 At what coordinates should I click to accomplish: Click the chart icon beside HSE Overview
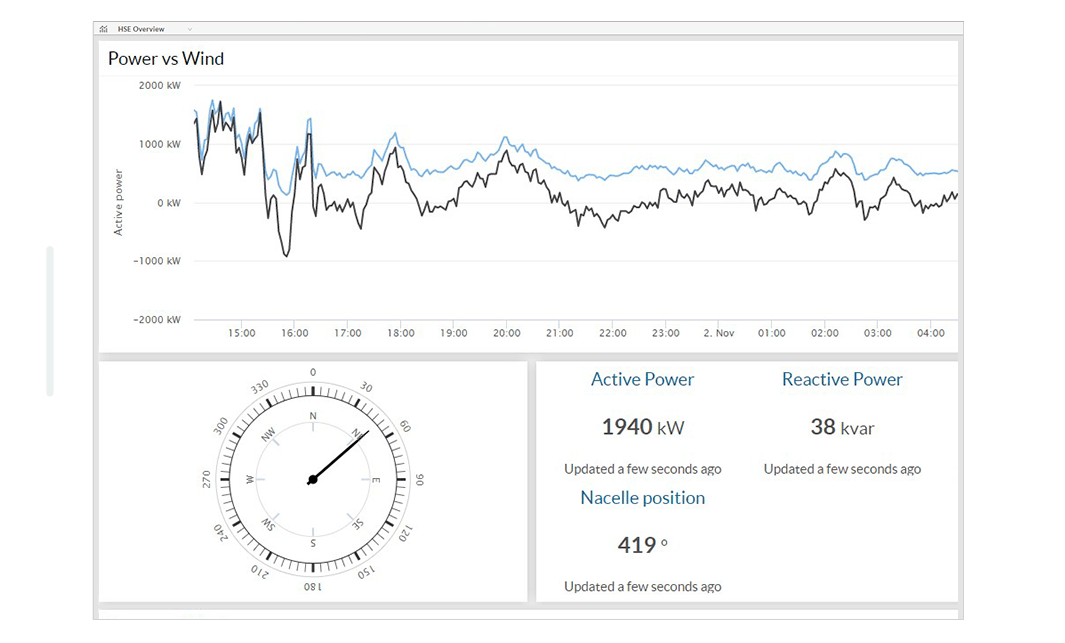point(104,29)
